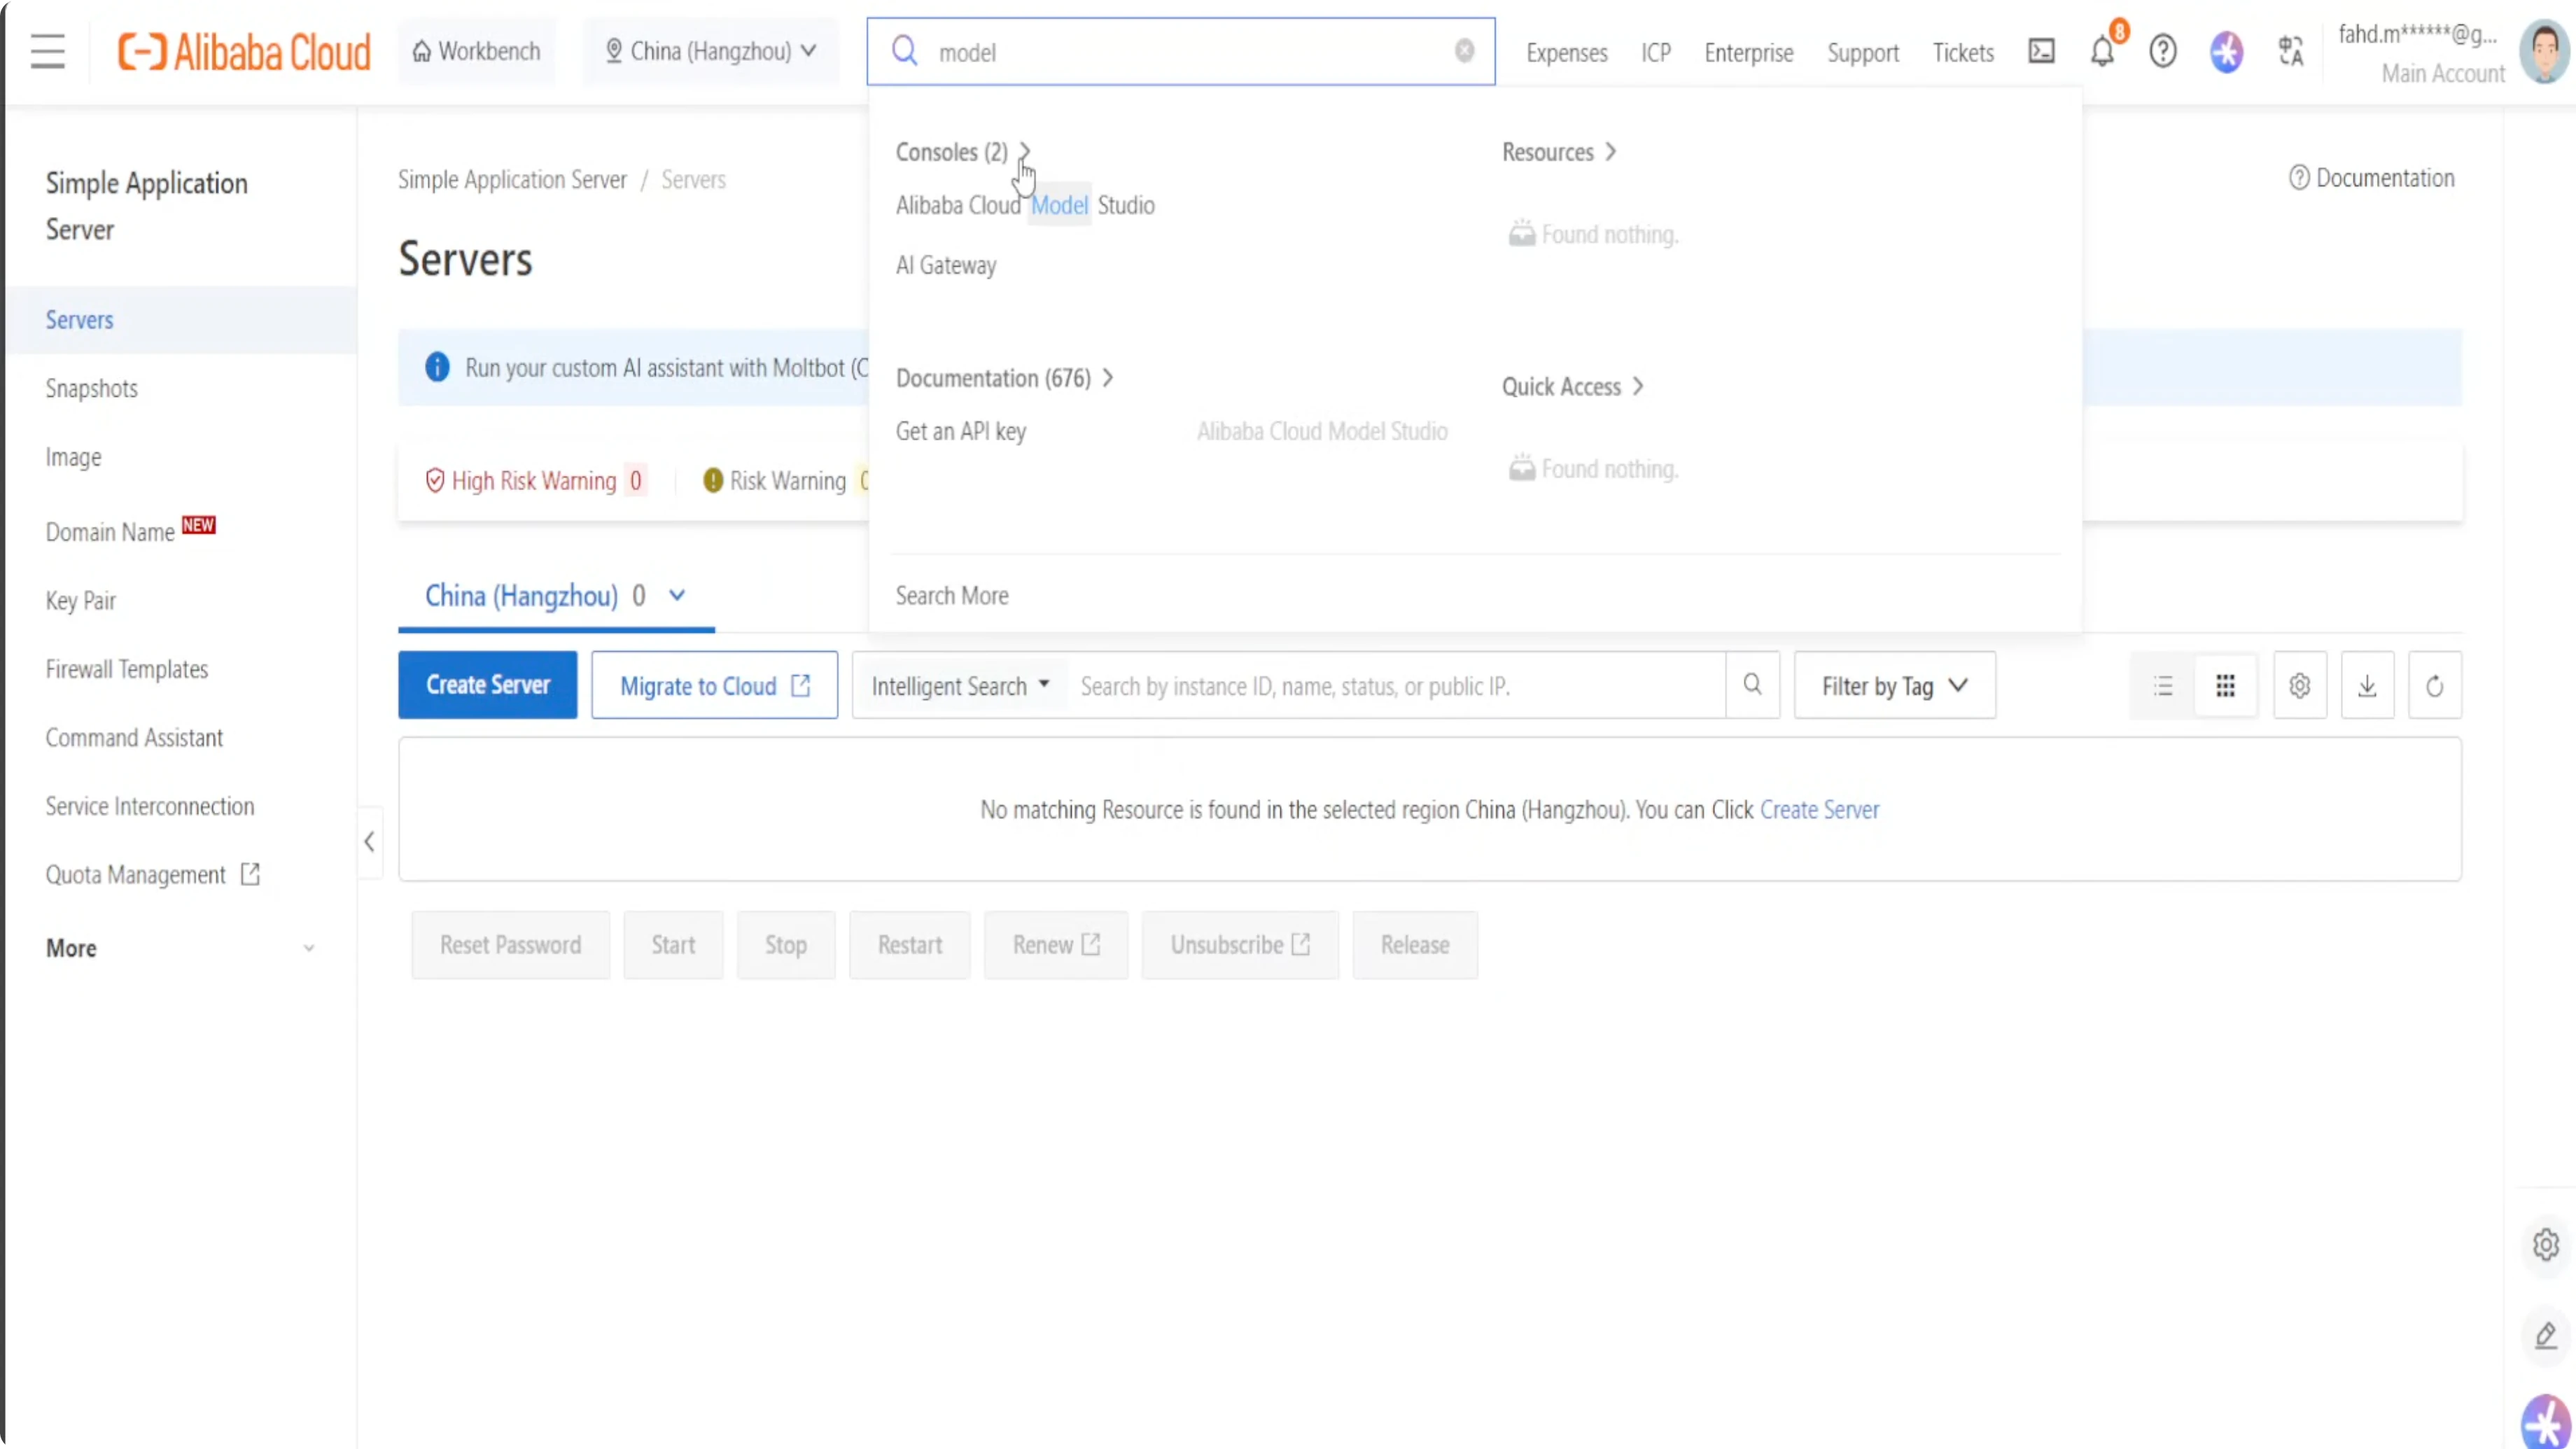The width and height of the screenshot is (2576, 1449).
Task: Switch language with the translate icon
Action: point(2290,51)
